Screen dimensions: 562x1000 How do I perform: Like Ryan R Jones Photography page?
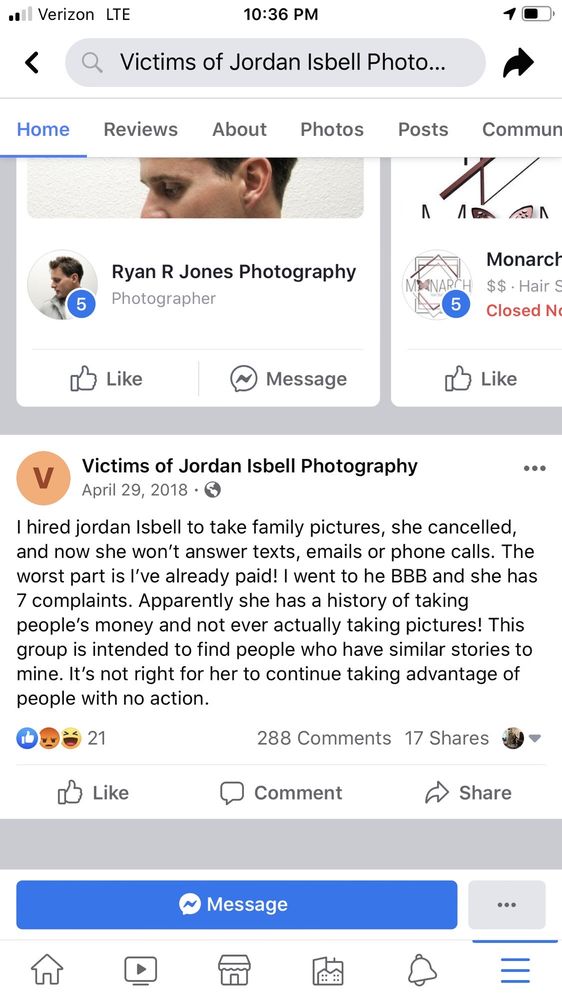[107, 379]
